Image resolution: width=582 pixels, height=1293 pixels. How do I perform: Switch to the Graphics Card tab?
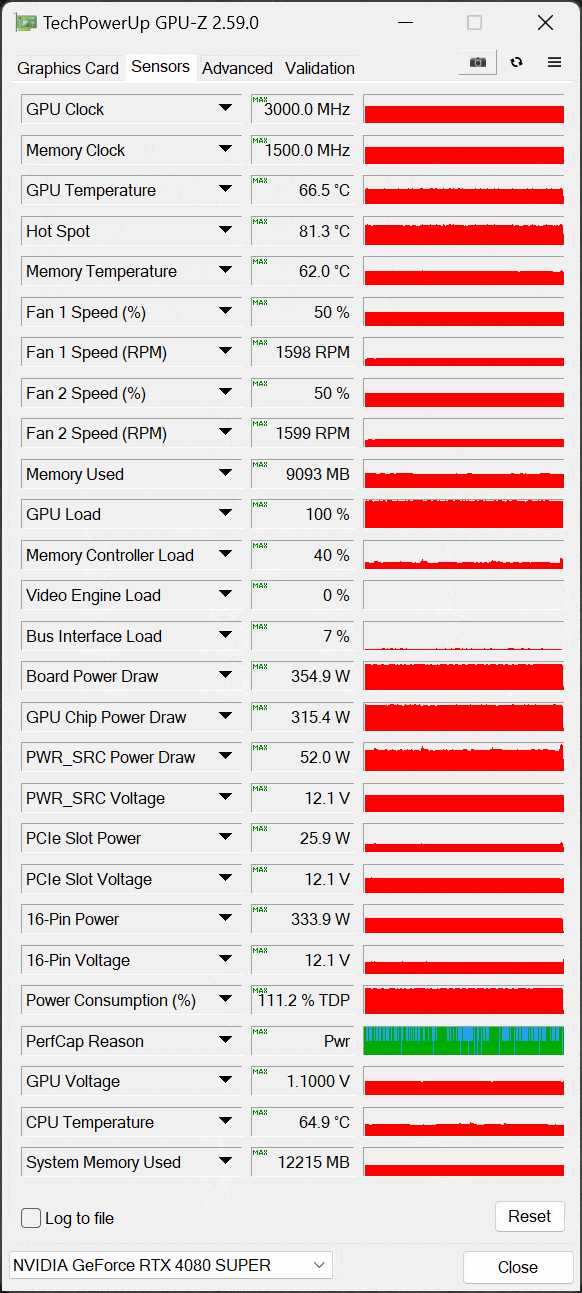coord(68,68)
